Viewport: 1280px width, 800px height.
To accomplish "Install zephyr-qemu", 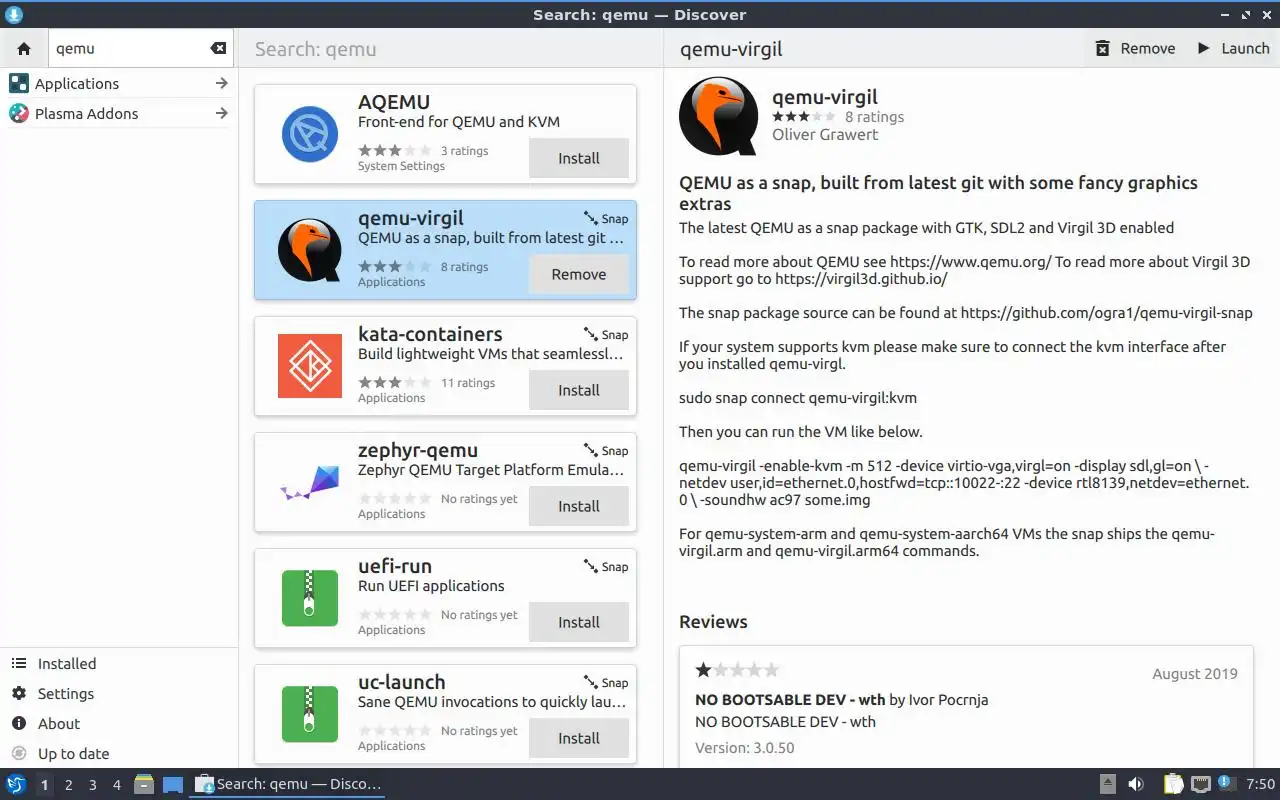I will click(578, 506).
